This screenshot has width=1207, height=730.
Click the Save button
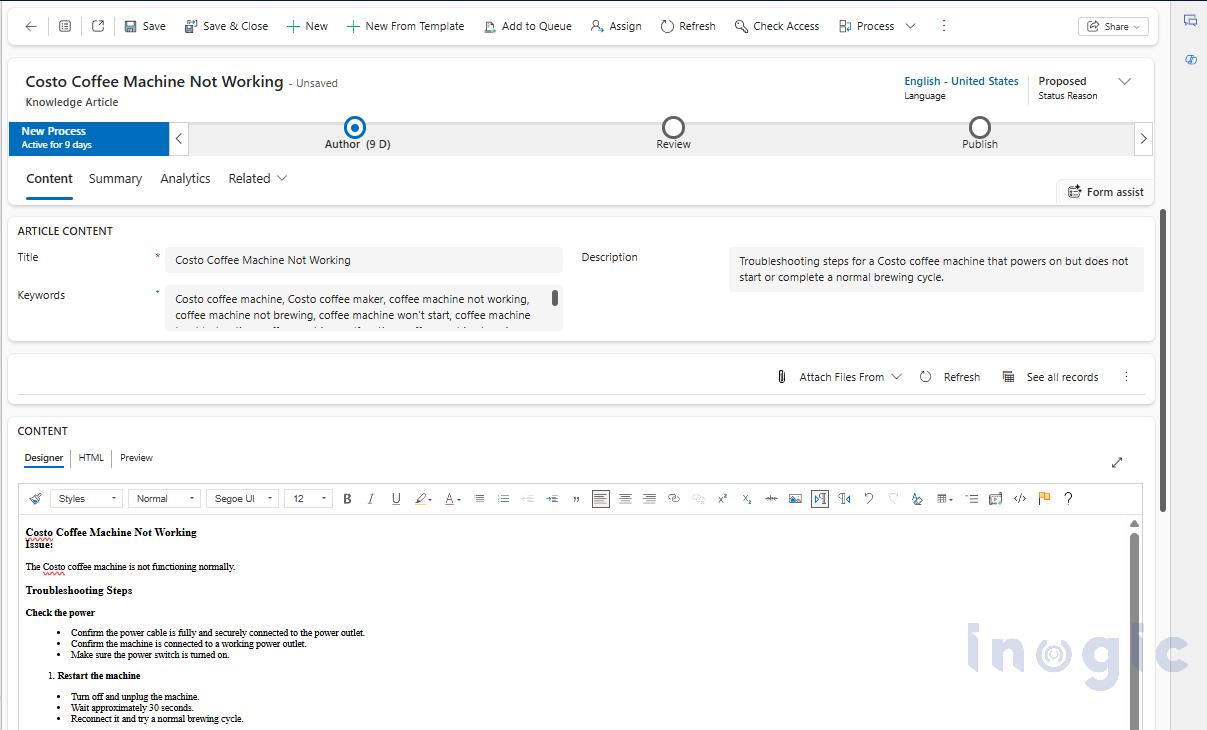[145, 26]
